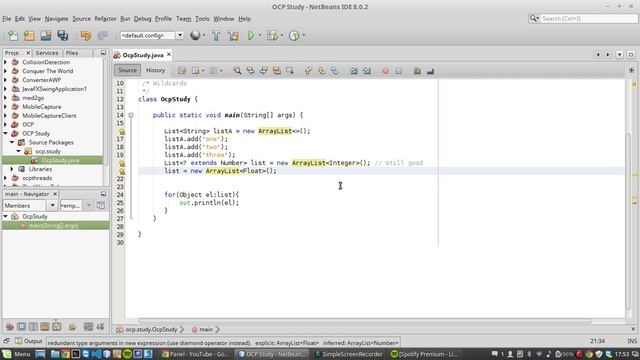640x360 pixels.
Task: Click the Find Selection magnifier icon in editor
Action: click(237, 71)
